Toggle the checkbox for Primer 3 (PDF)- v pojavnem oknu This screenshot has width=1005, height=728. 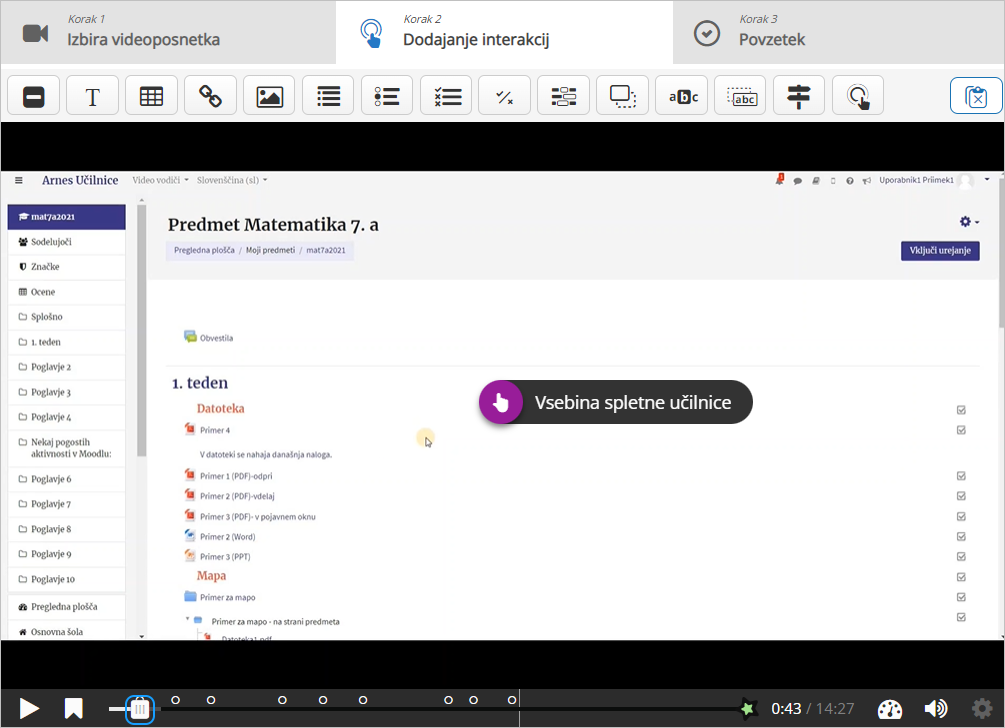point(961,517)
